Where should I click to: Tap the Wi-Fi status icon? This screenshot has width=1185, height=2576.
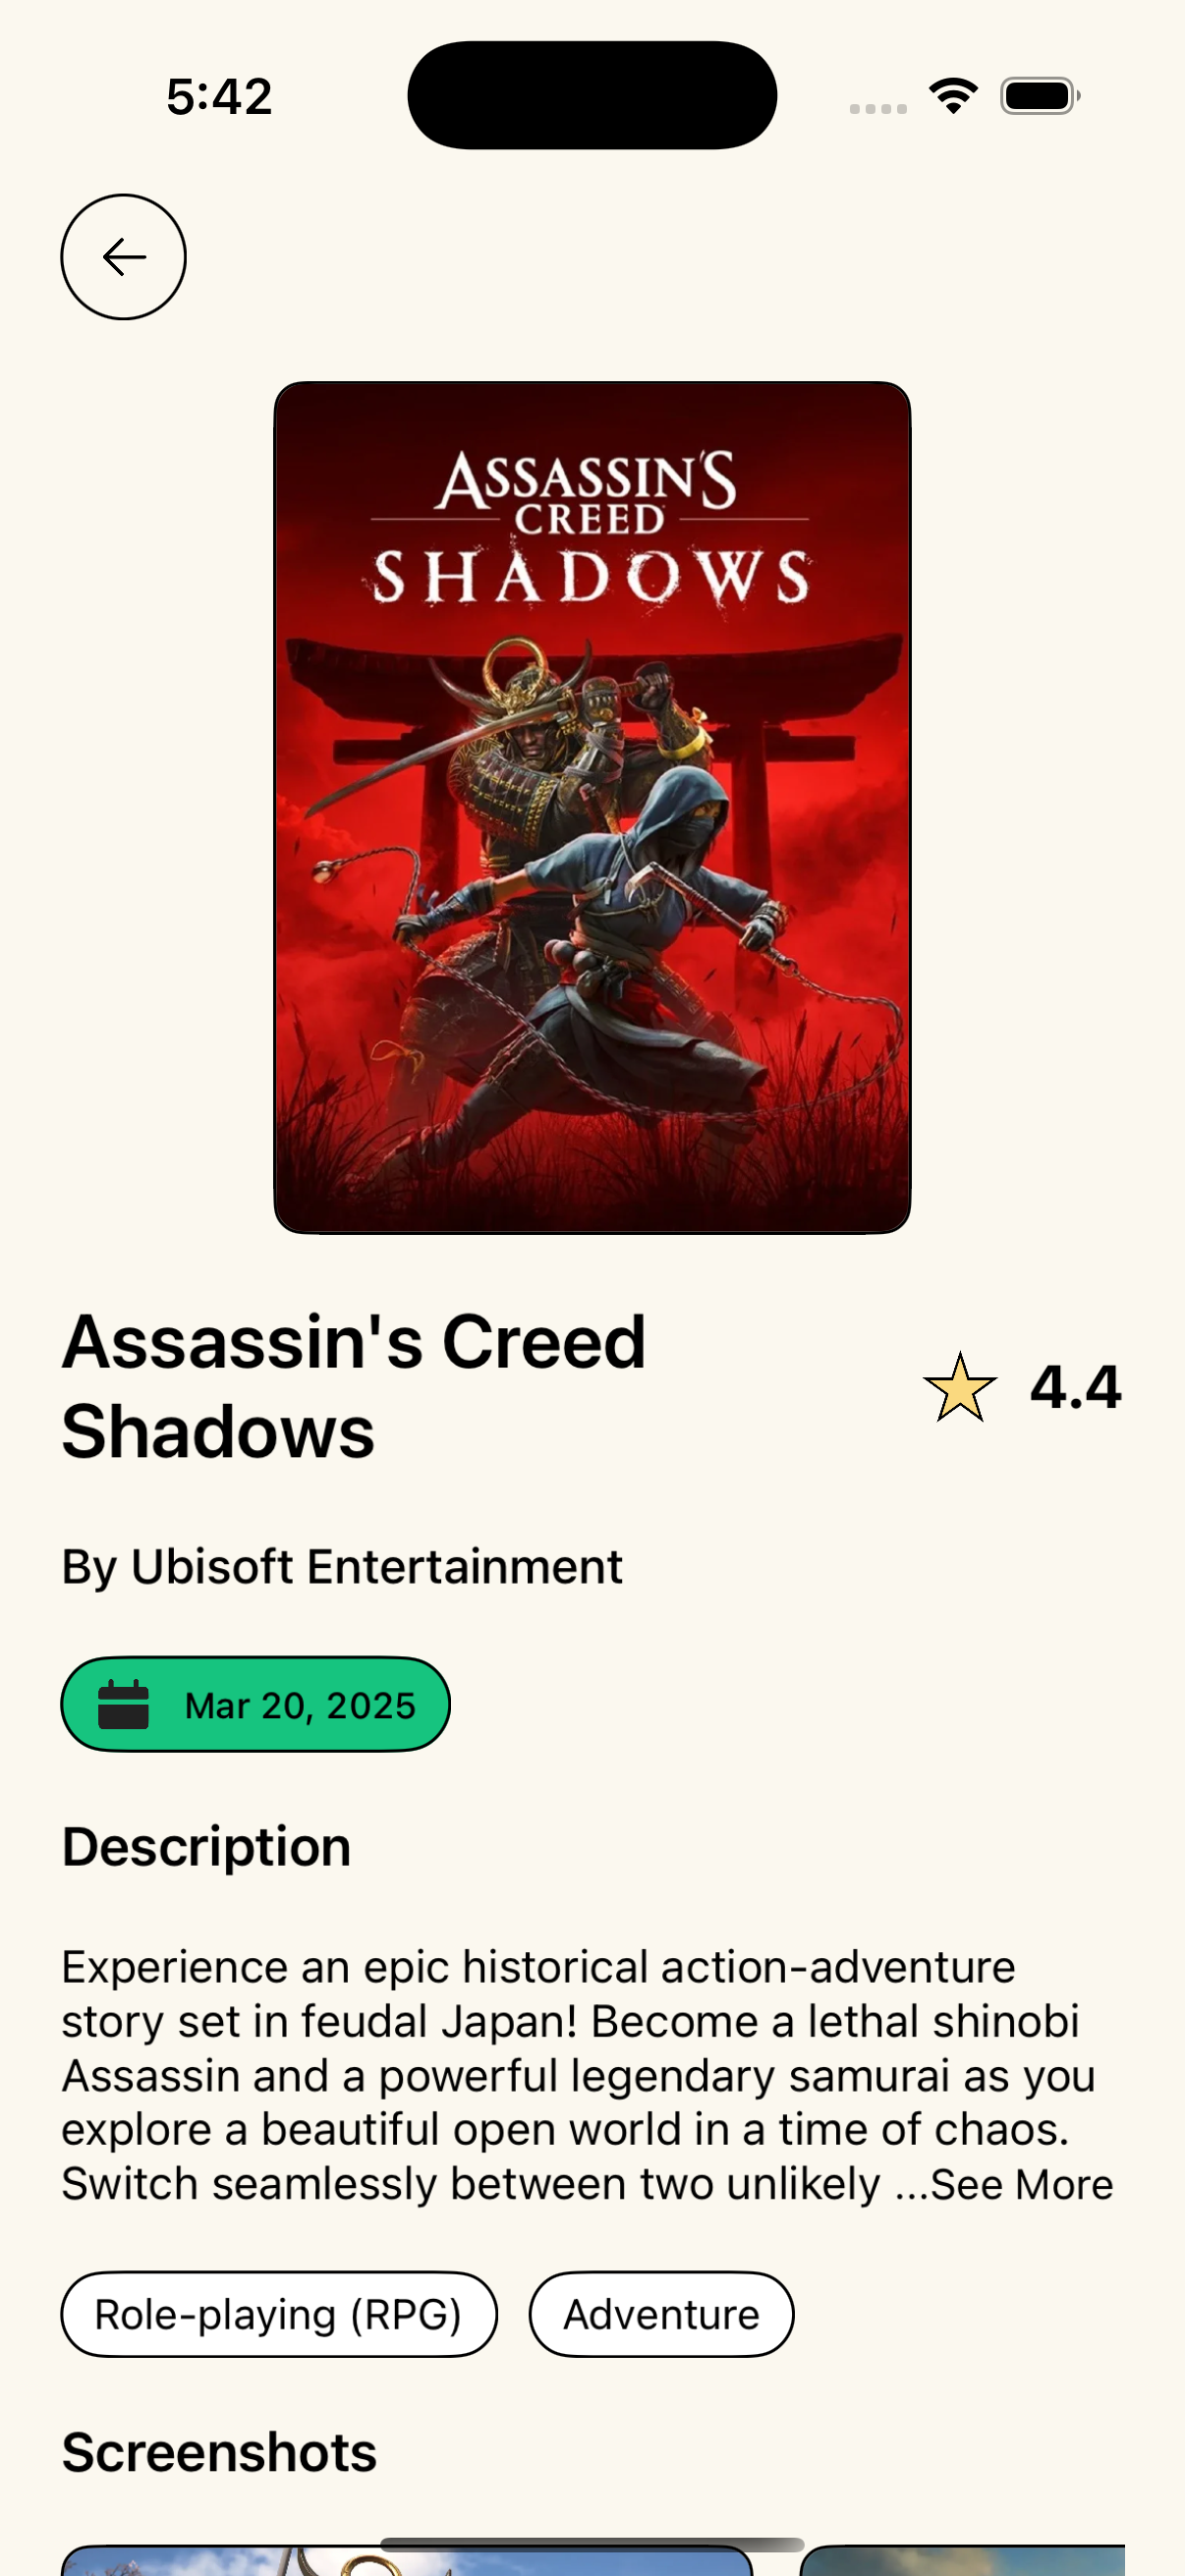[954, 96]
